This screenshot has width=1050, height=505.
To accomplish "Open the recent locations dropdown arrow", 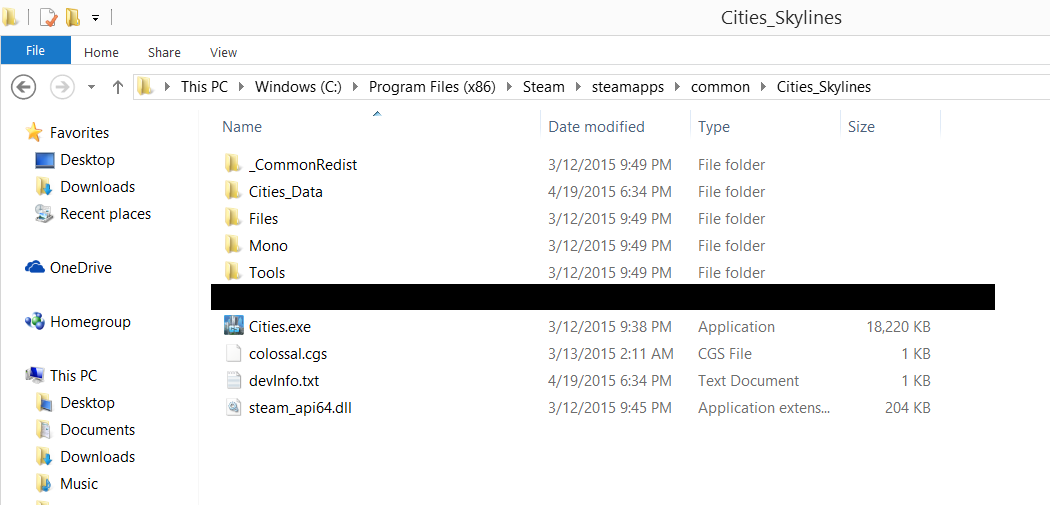I will 91,88.
